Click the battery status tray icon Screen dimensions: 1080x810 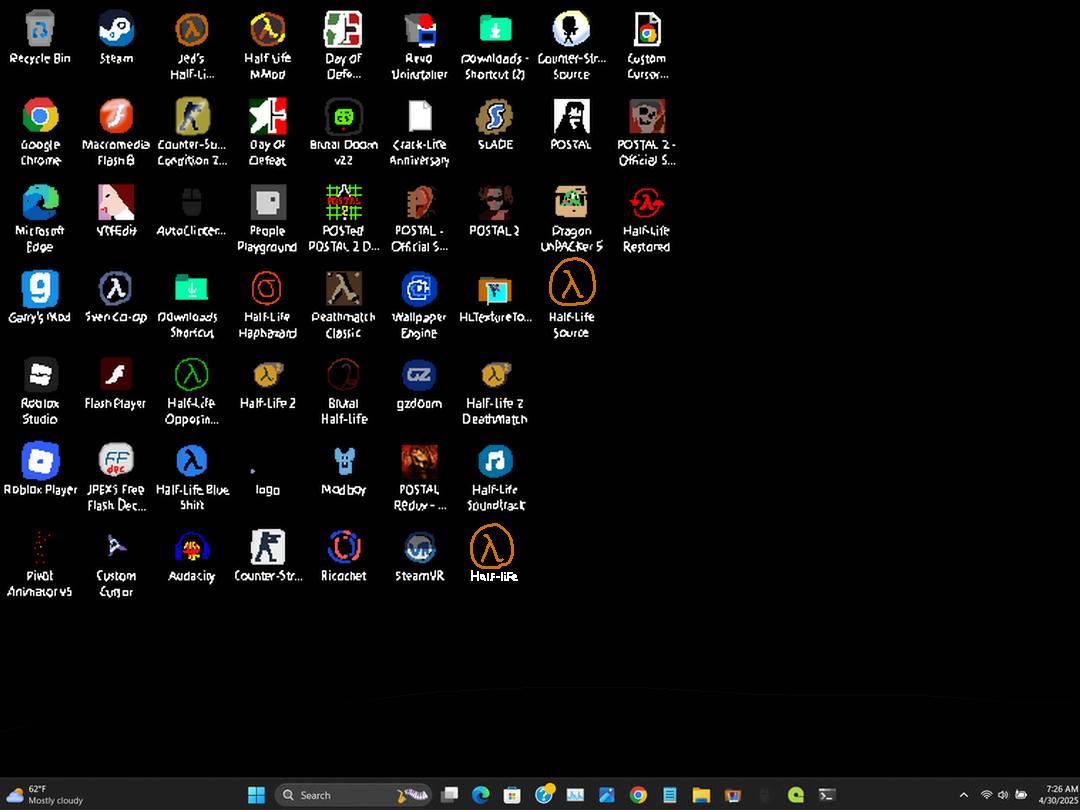[x=1021, y=795]
